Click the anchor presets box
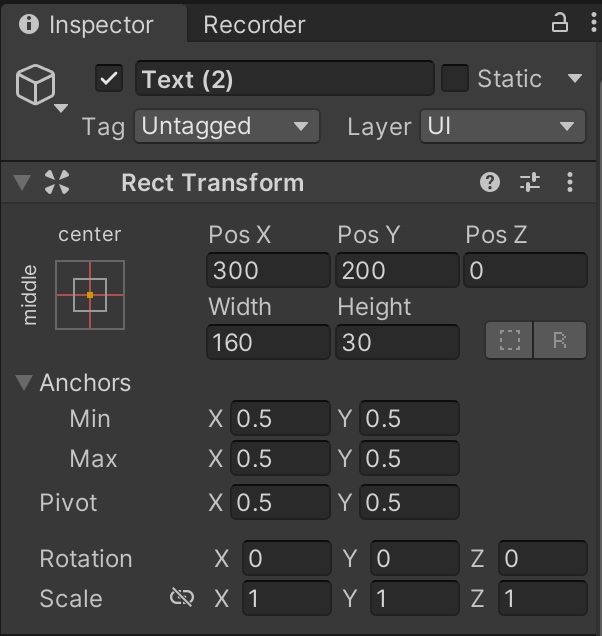 click(90, 295)
